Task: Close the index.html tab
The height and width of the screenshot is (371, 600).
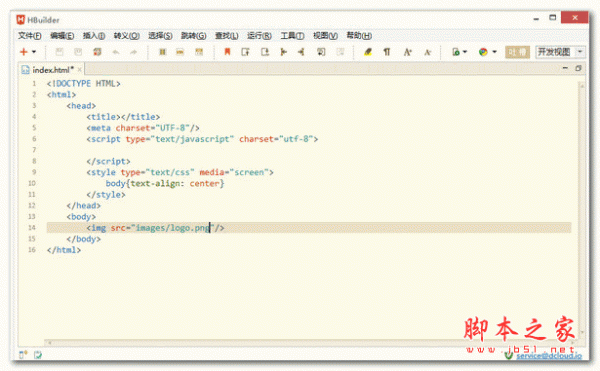Action: pos(80,70)
